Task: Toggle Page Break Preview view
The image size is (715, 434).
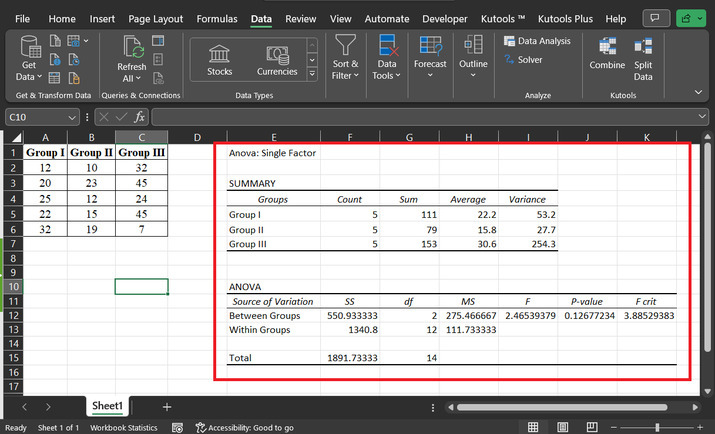Action: pyautogui.click(x=591, y=428)
